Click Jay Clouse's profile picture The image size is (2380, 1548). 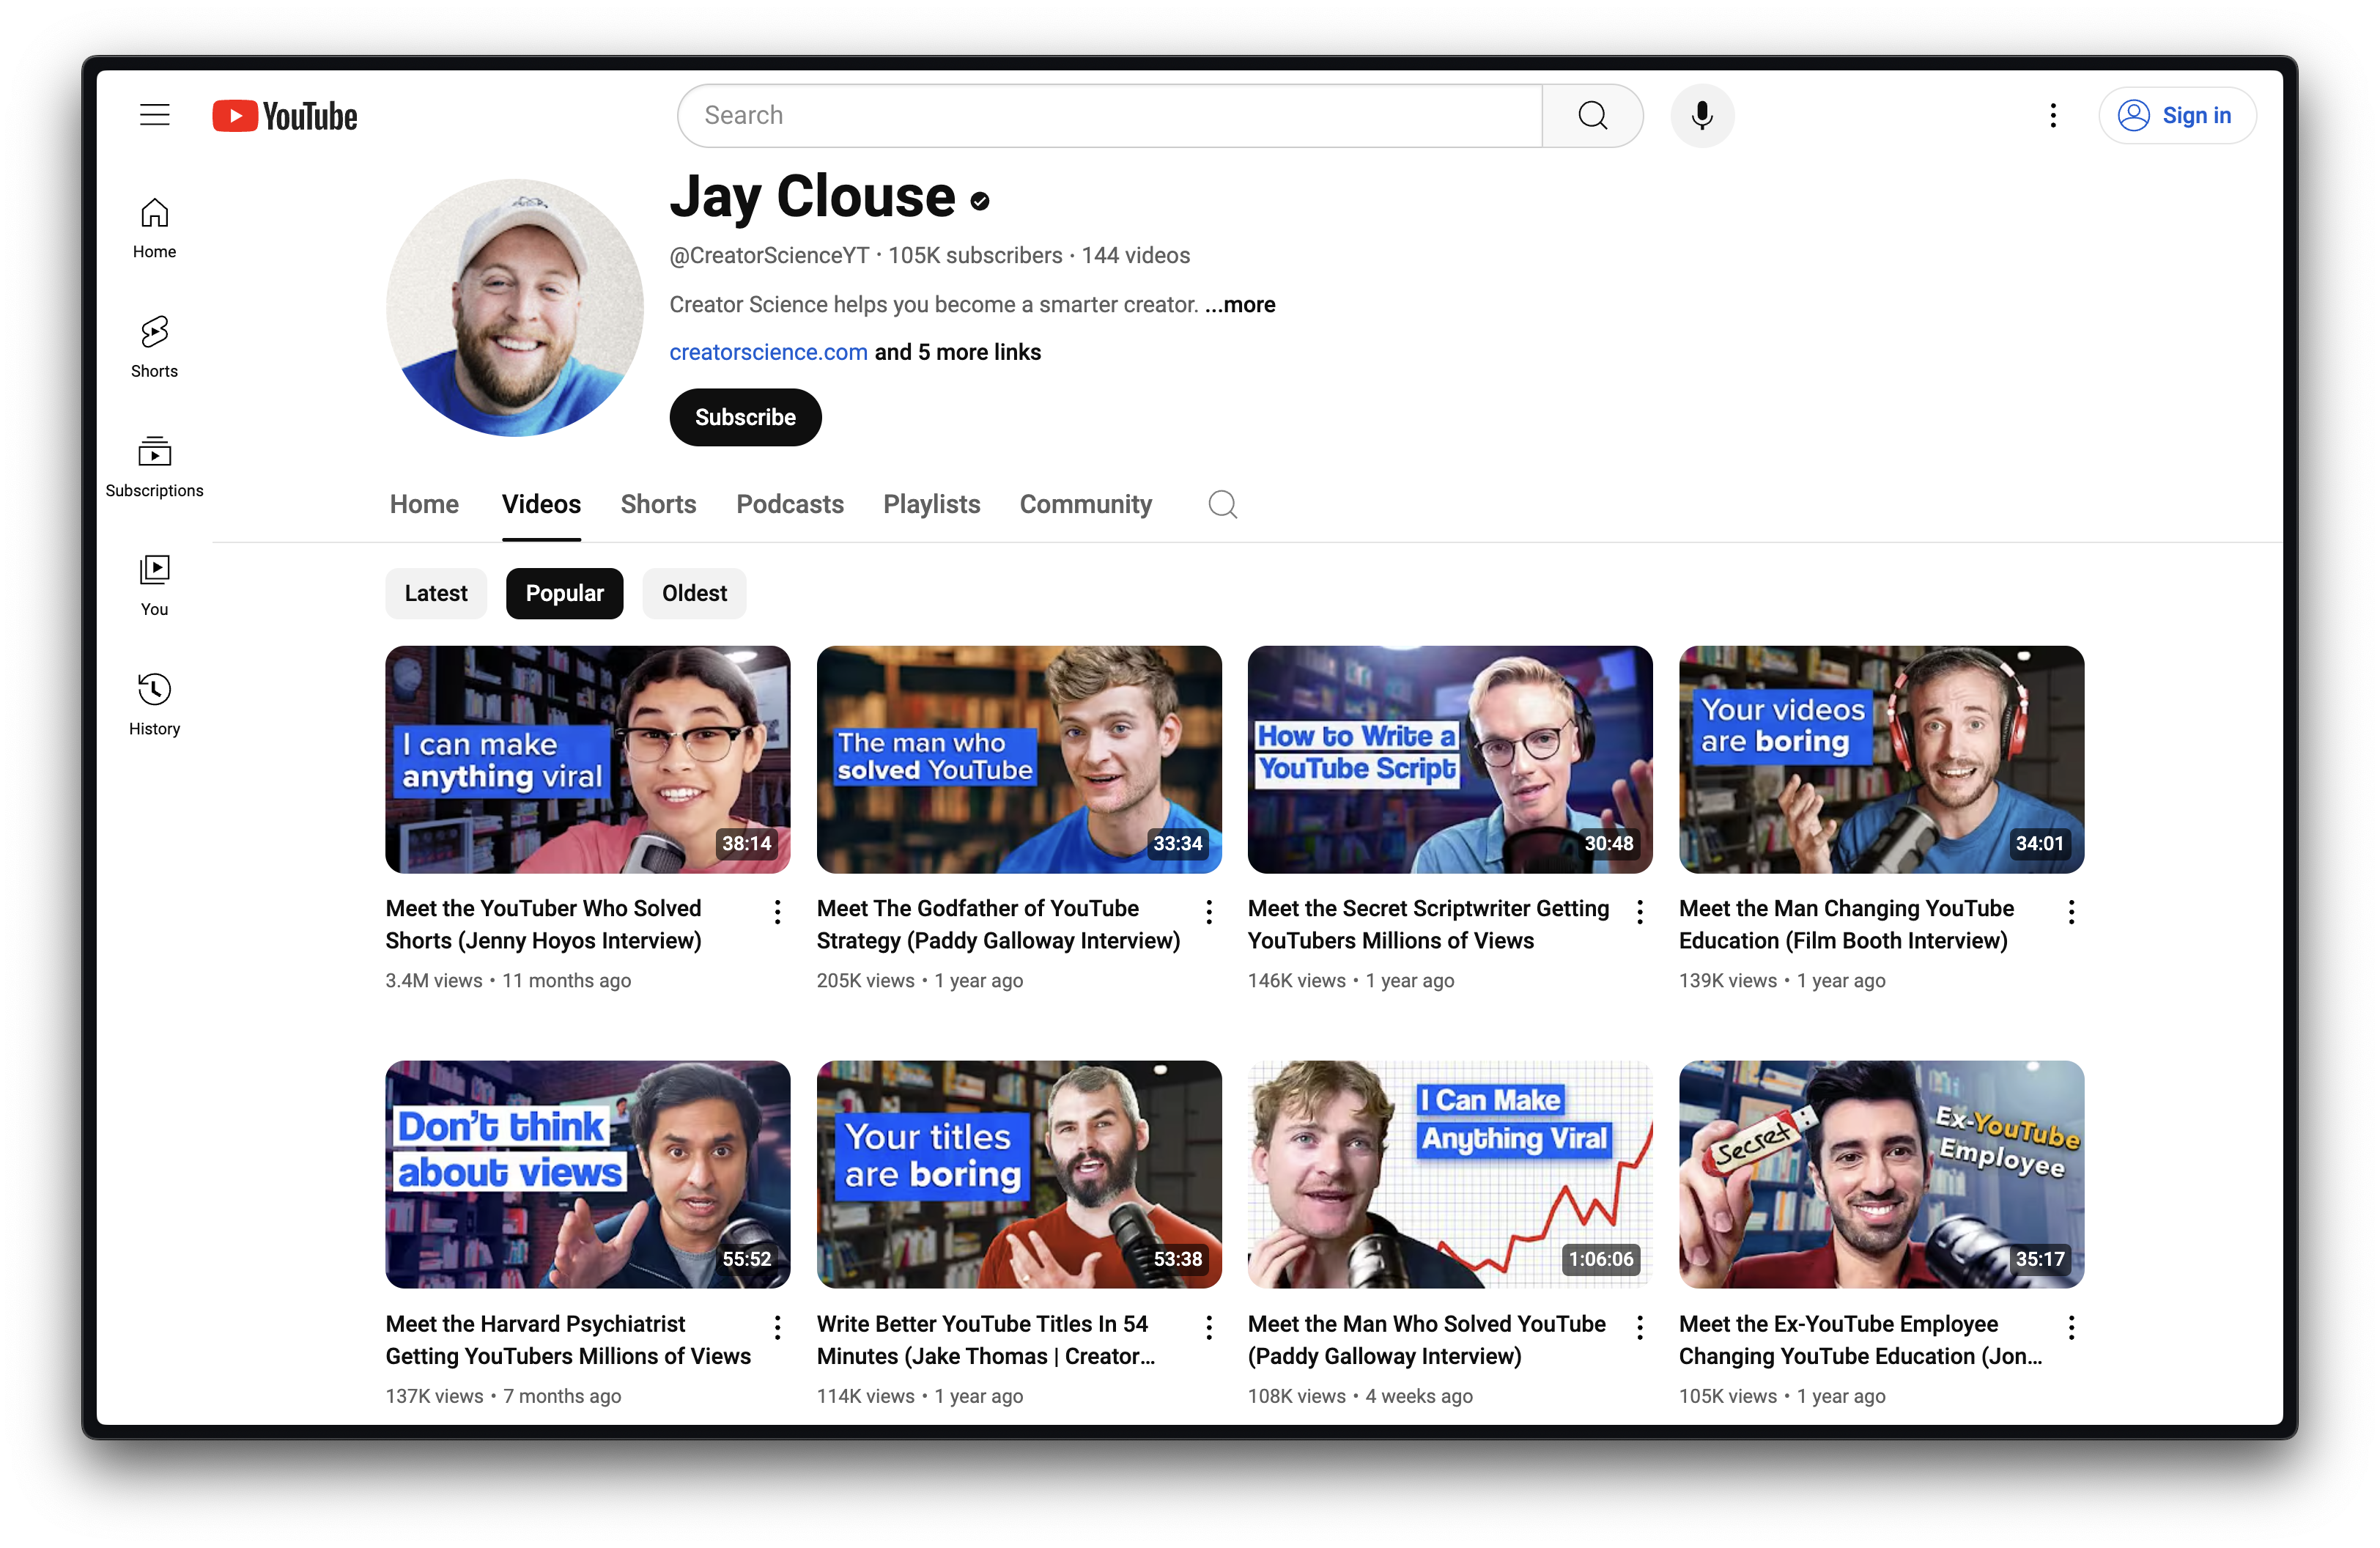515,308
